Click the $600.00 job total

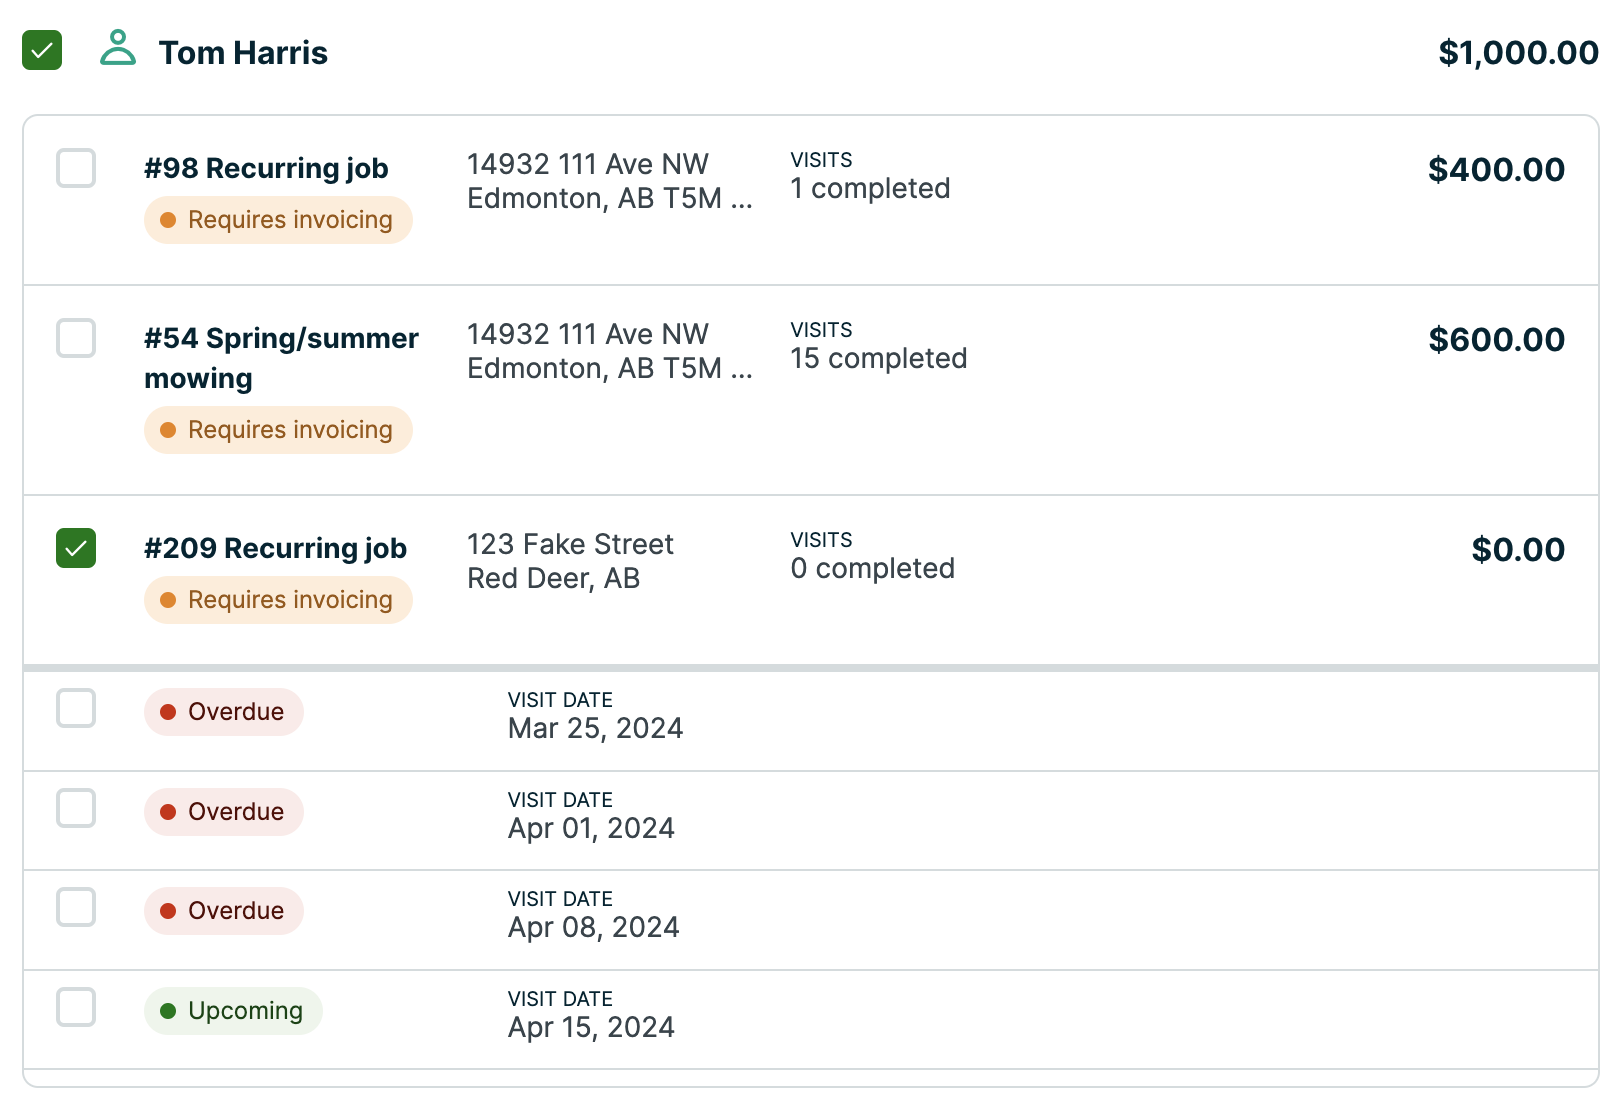(1496, 340)
